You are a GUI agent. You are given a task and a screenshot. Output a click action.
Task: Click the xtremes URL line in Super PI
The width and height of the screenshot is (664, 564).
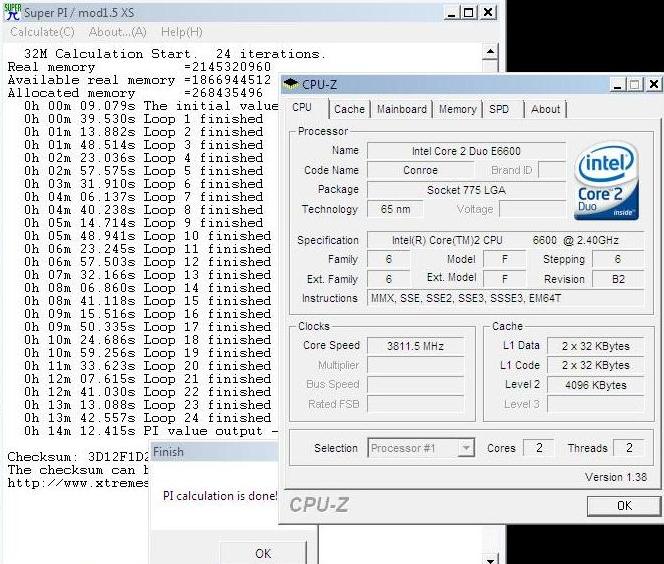click(x=78, y=483)
